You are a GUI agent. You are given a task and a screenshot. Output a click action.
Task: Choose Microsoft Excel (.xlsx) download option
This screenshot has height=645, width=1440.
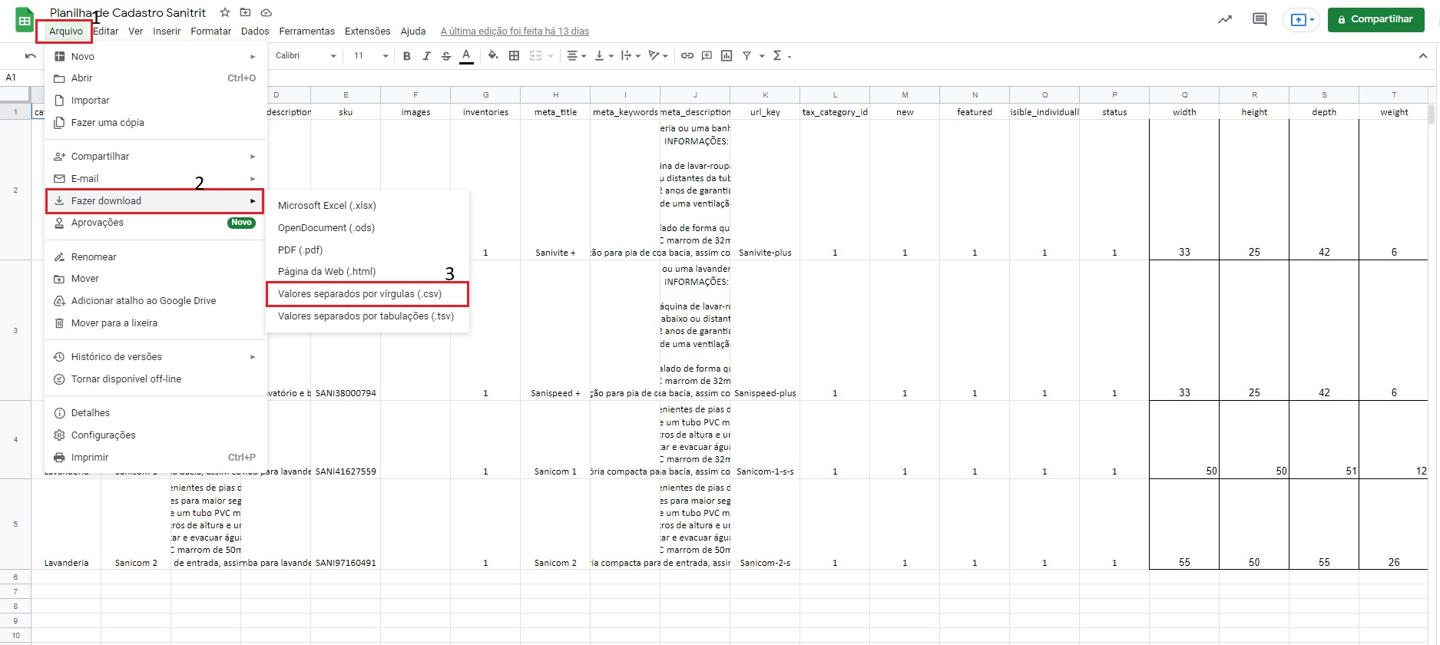[x=327, y=206]
